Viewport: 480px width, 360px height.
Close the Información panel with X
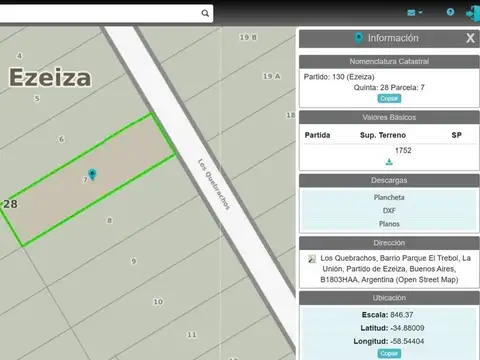click(x=470, y=38)
